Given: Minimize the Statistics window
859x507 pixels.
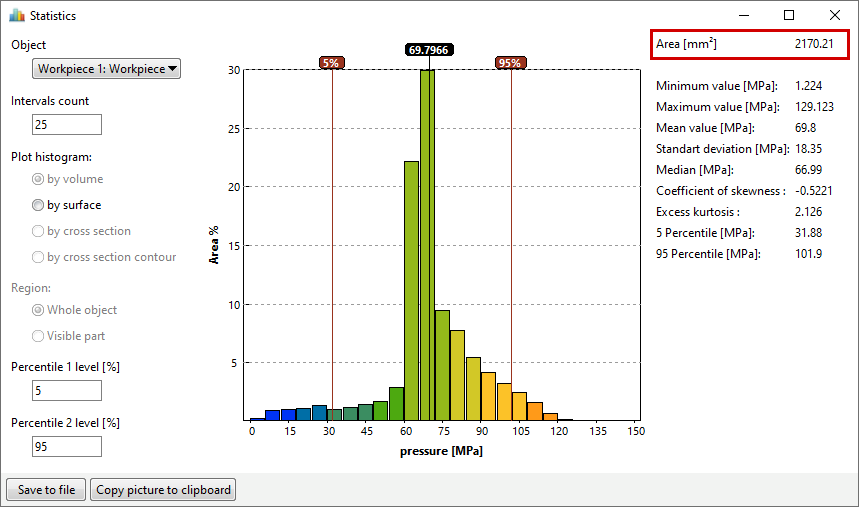Looking at the screenshot, I should (x=743, y=16).
